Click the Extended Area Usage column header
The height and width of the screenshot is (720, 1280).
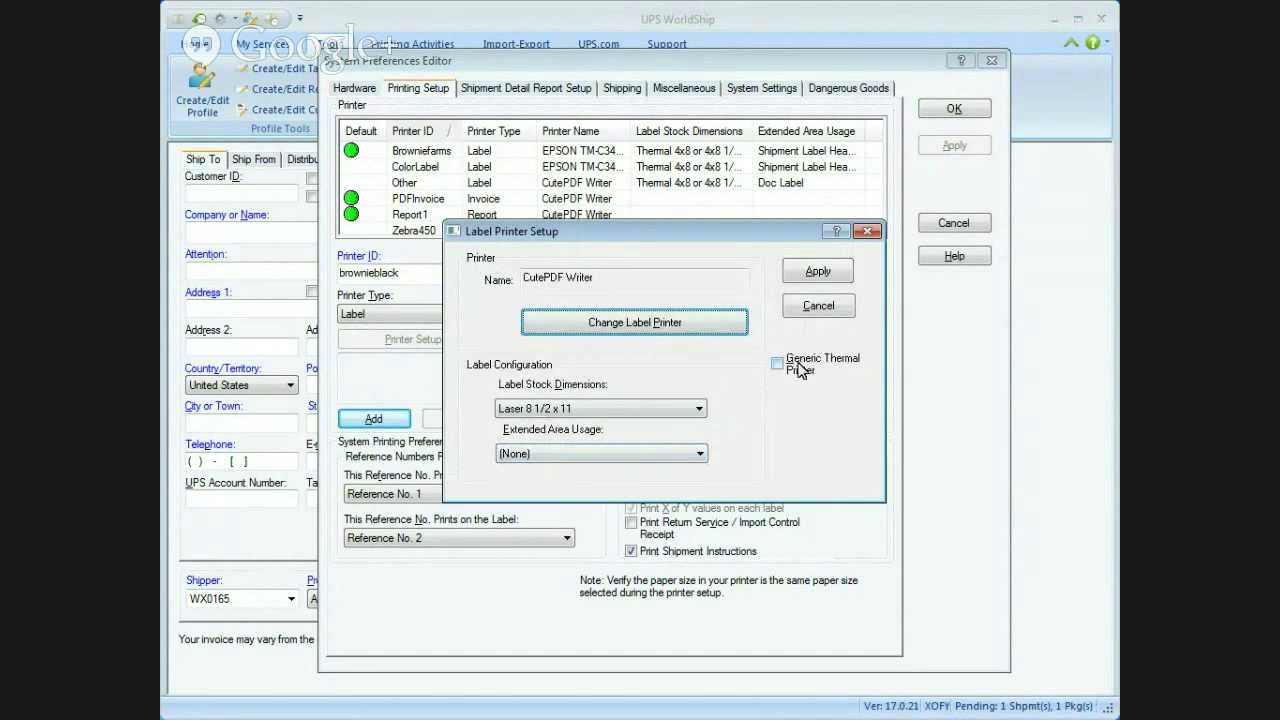[807, 131]
